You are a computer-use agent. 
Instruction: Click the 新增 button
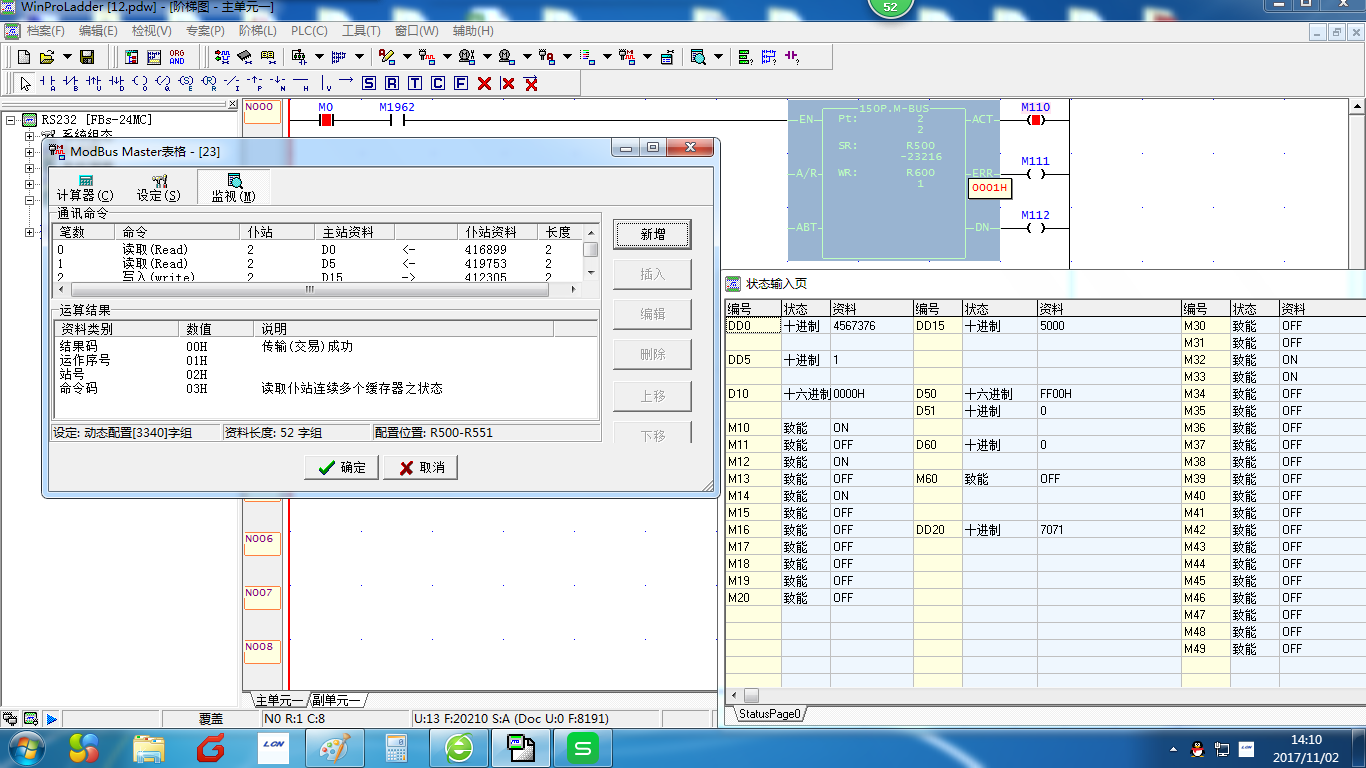(x=652, y=234)
